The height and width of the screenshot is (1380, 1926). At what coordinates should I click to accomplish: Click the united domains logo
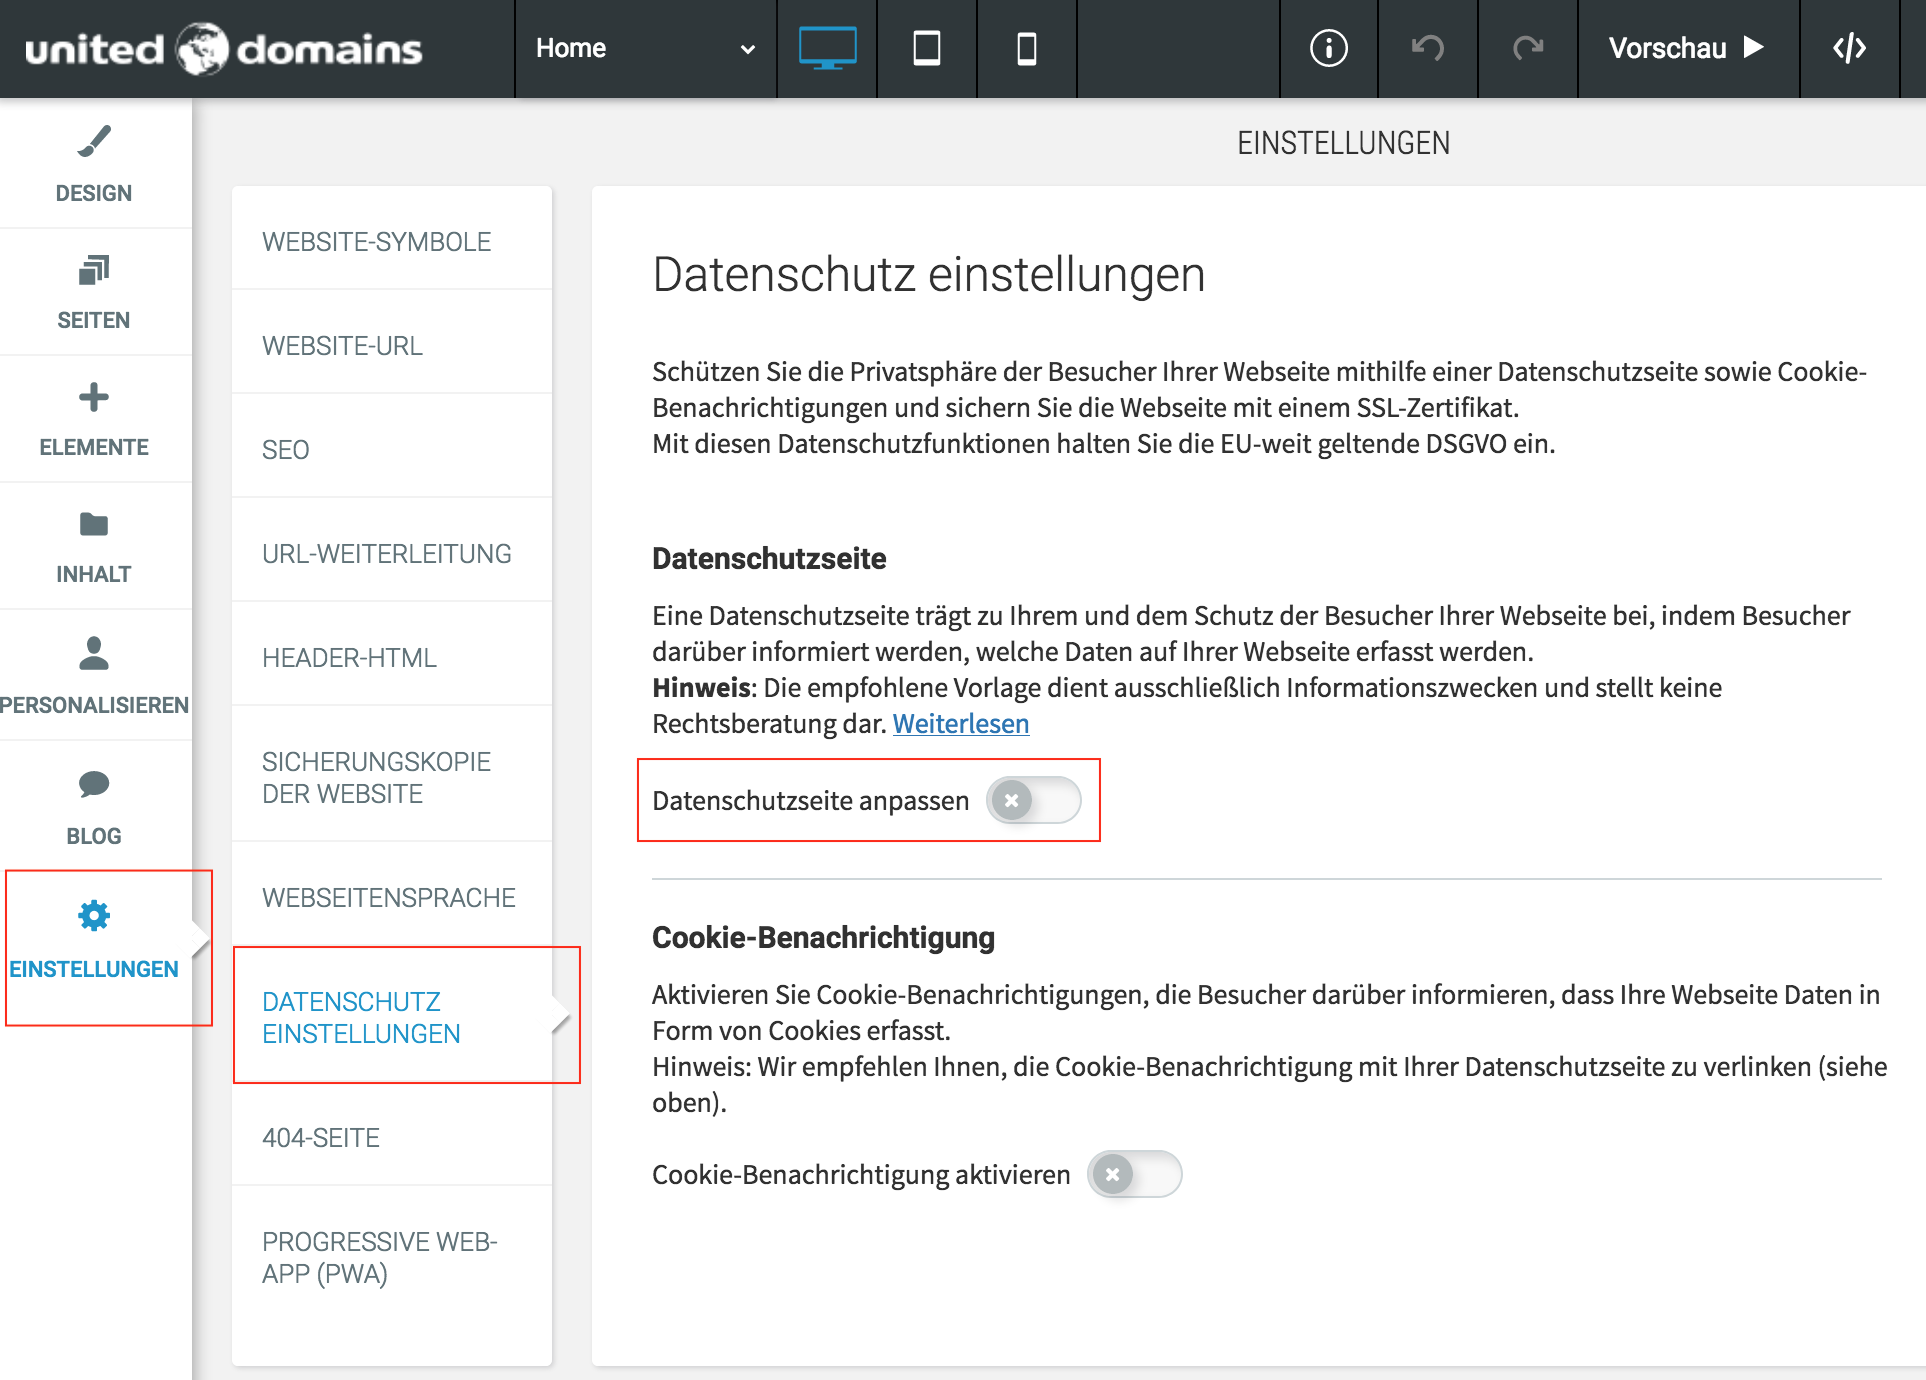pyautogui.click(x=224, y=48)
